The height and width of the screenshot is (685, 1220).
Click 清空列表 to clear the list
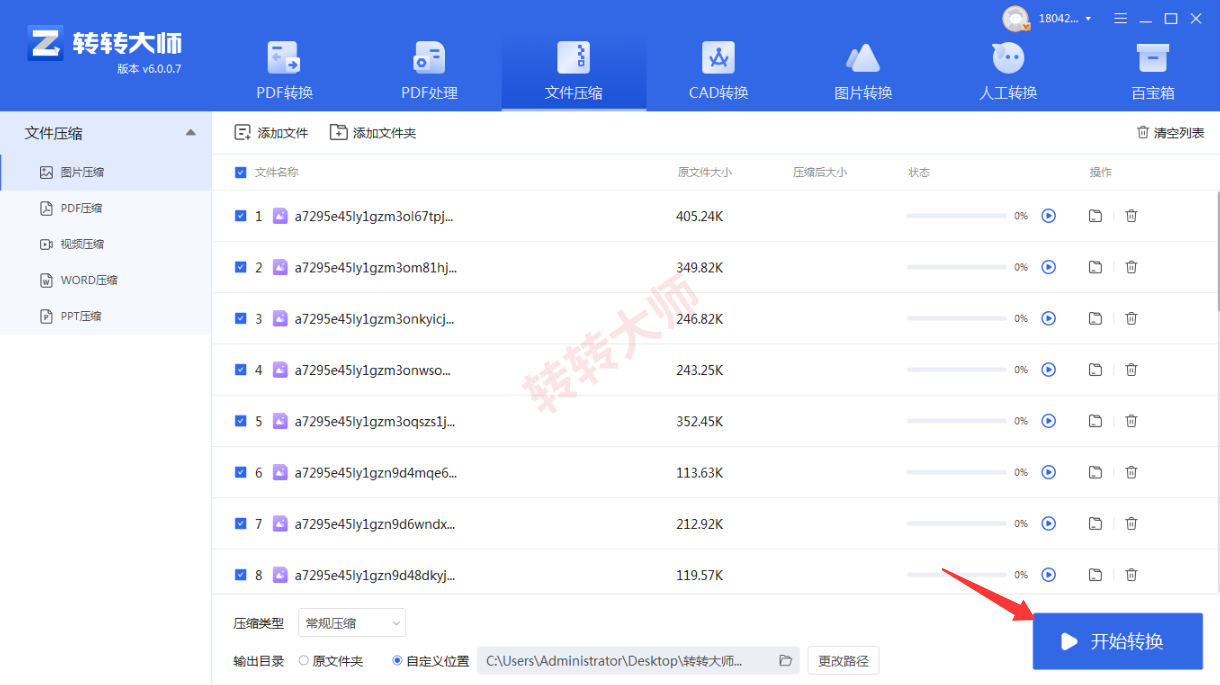(x=1170, y=133)
